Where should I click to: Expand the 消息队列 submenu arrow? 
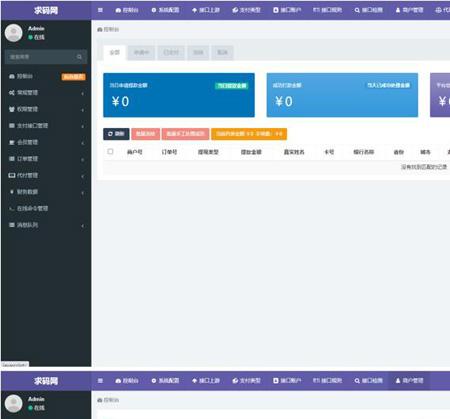[82, 226]
